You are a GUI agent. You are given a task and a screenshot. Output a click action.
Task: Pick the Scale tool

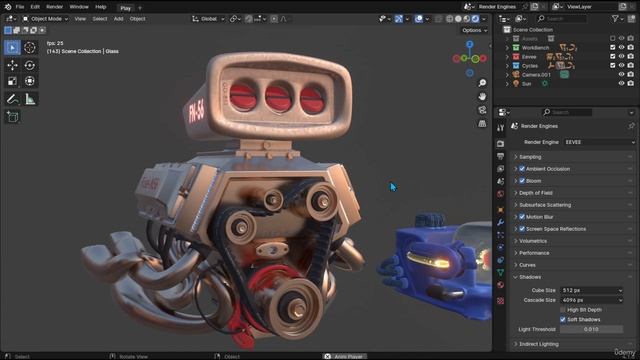click(x=12, y=81)
